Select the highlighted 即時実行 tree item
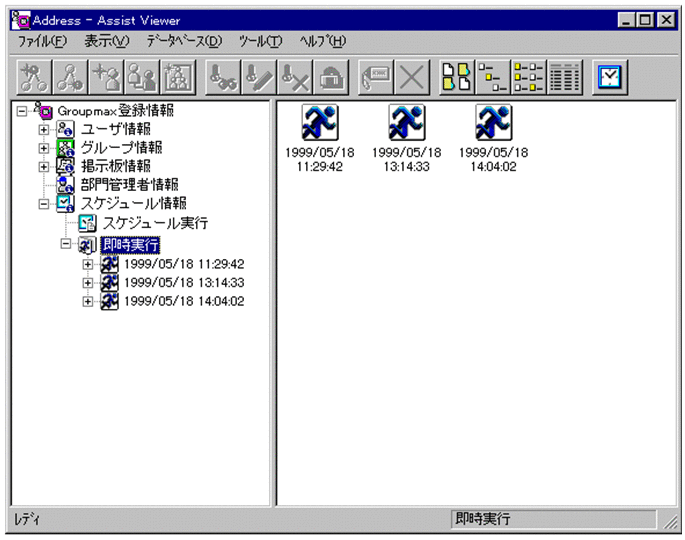Viewport: 685px width, 540px height. coord(130,245)
